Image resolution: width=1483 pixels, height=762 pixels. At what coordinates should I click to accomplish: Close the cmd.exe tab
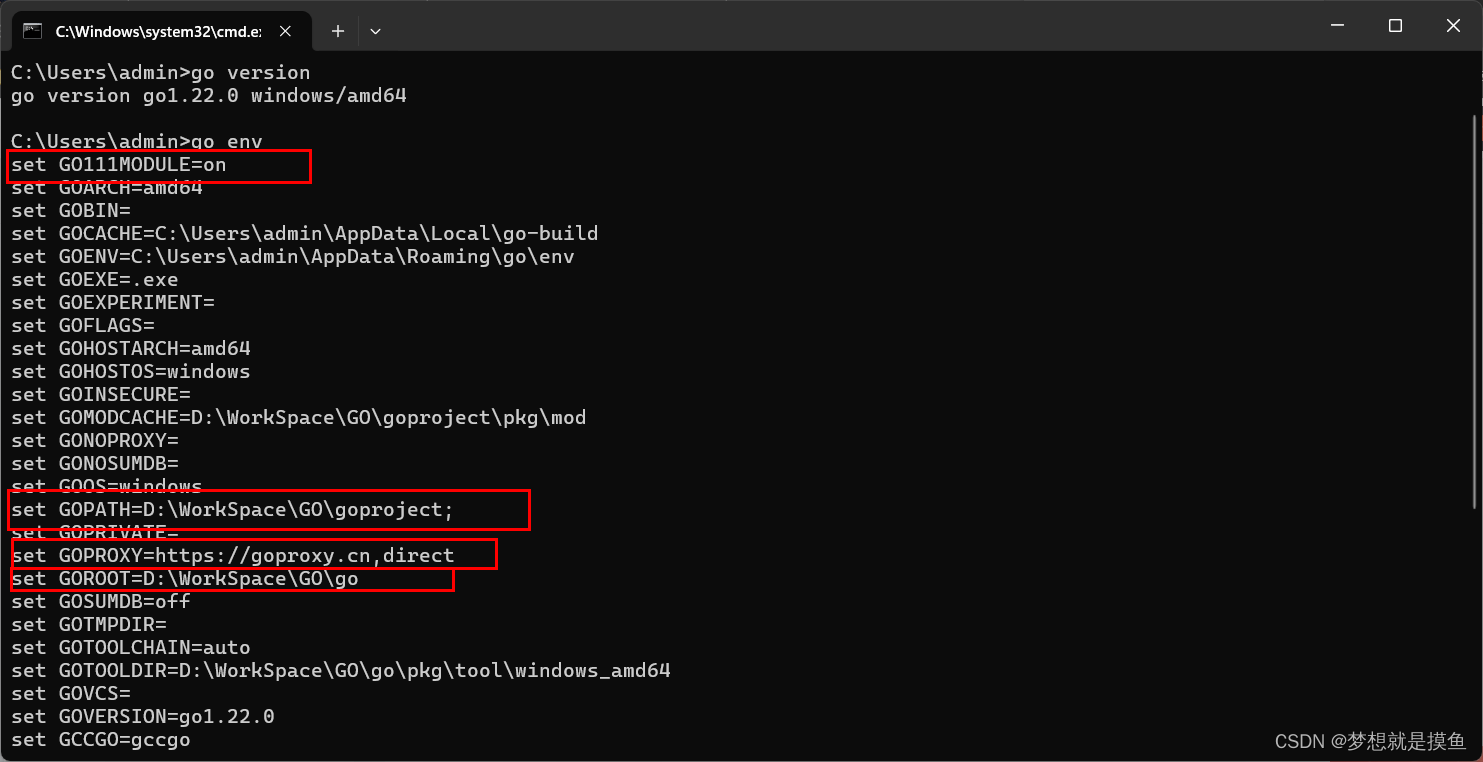coord(285,31)
